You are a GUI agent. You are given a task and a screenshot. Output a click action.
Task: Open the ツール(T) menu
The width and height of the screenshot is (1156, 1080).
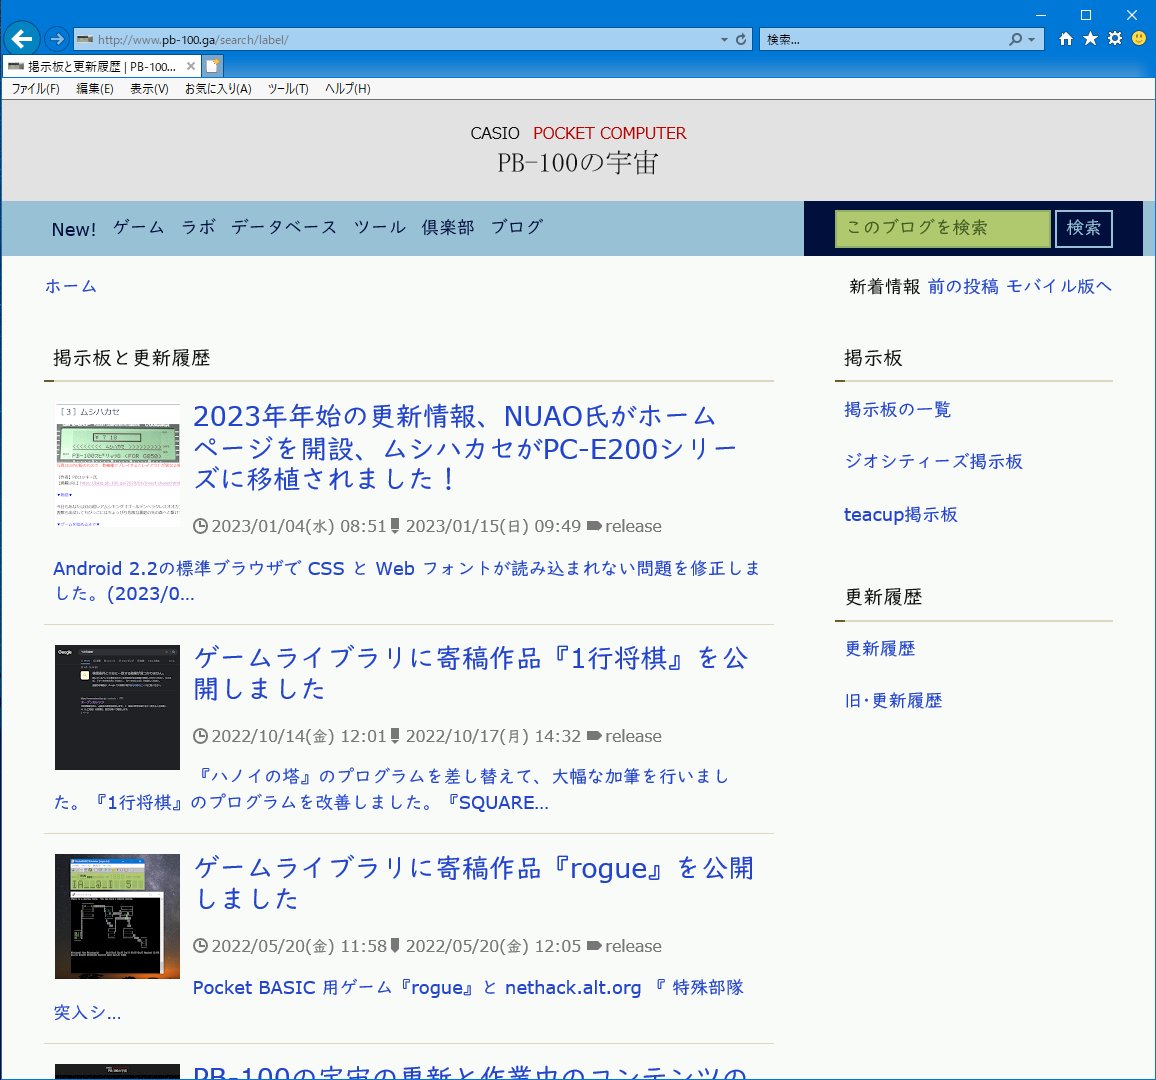click(288, 88)
